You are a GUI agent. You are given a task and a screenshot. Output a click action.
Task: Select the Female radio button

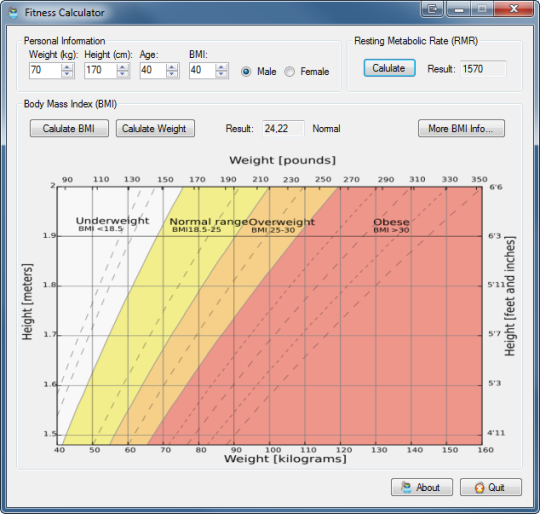(289, 72)
